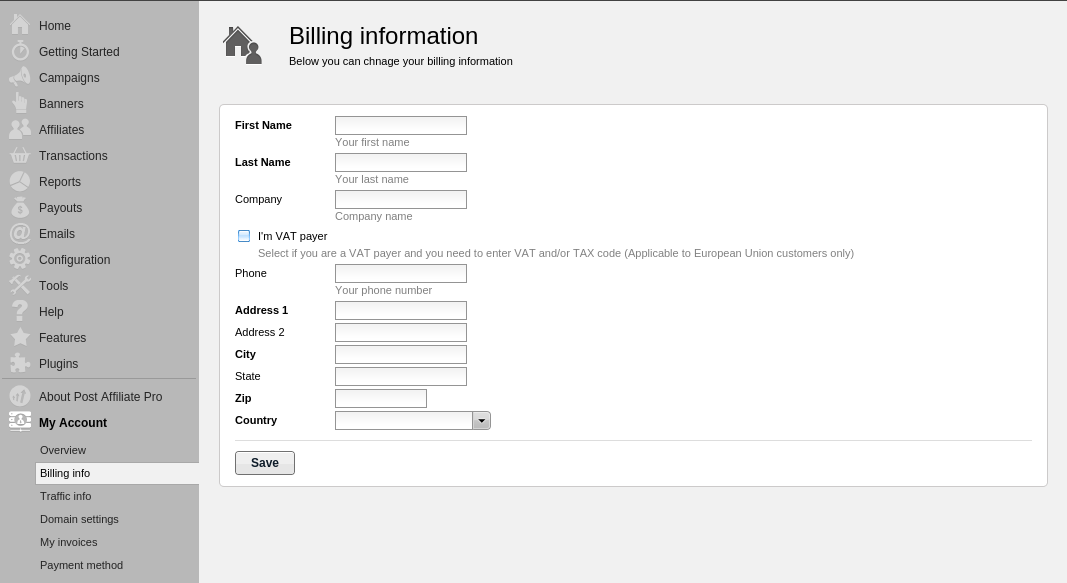Open Affiliates using the people icon
Viewport: 1067px width, 583px height.
(x=20, y=129)
